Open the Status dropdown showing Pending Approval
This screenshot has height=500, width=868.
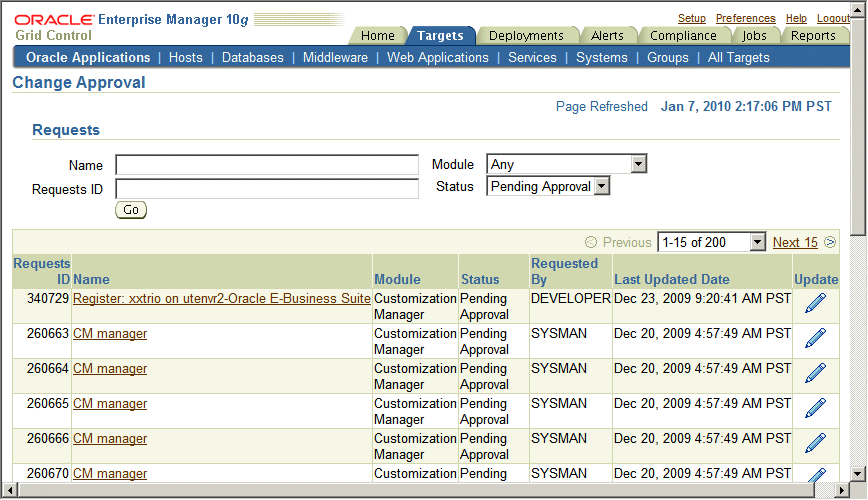tap(547, 186)
